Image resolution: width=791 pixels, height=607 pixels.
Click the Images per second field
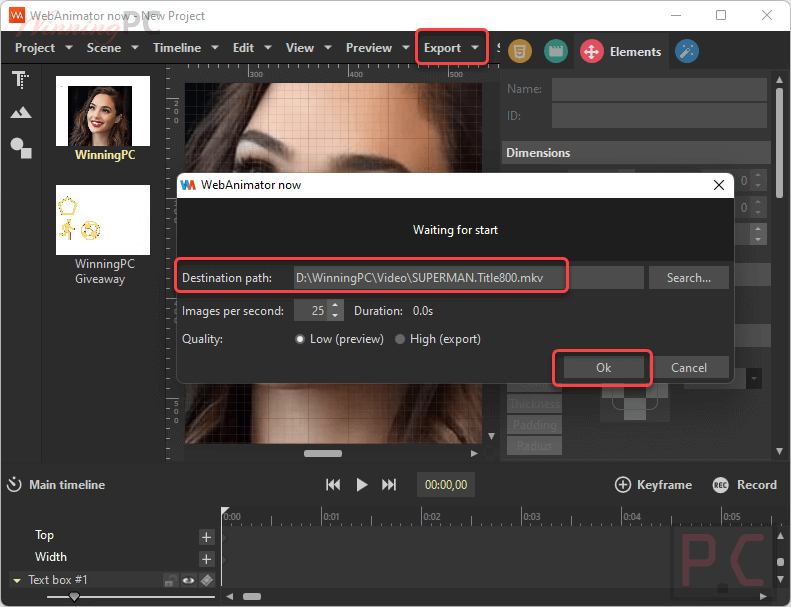click(x=311, y=310)
